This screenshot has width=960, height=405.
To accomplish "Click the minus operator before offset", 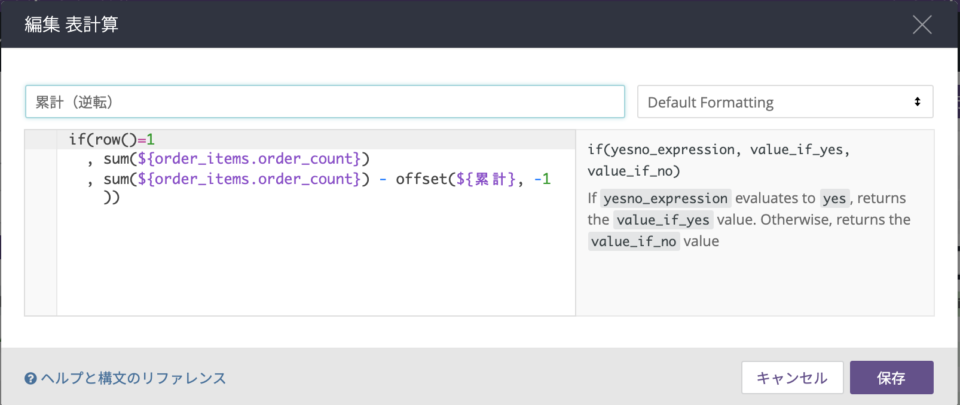I will 382,180.
